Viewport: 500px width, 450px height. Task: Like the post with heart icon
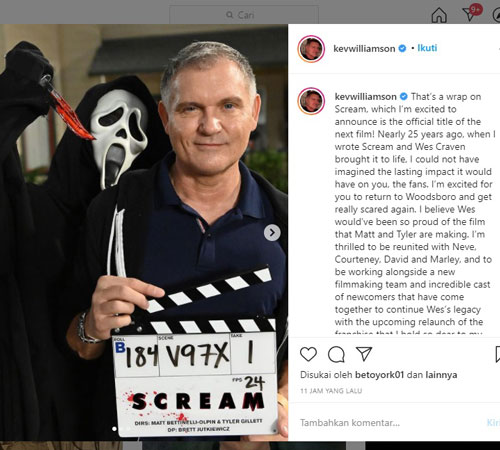pos(308,354)
